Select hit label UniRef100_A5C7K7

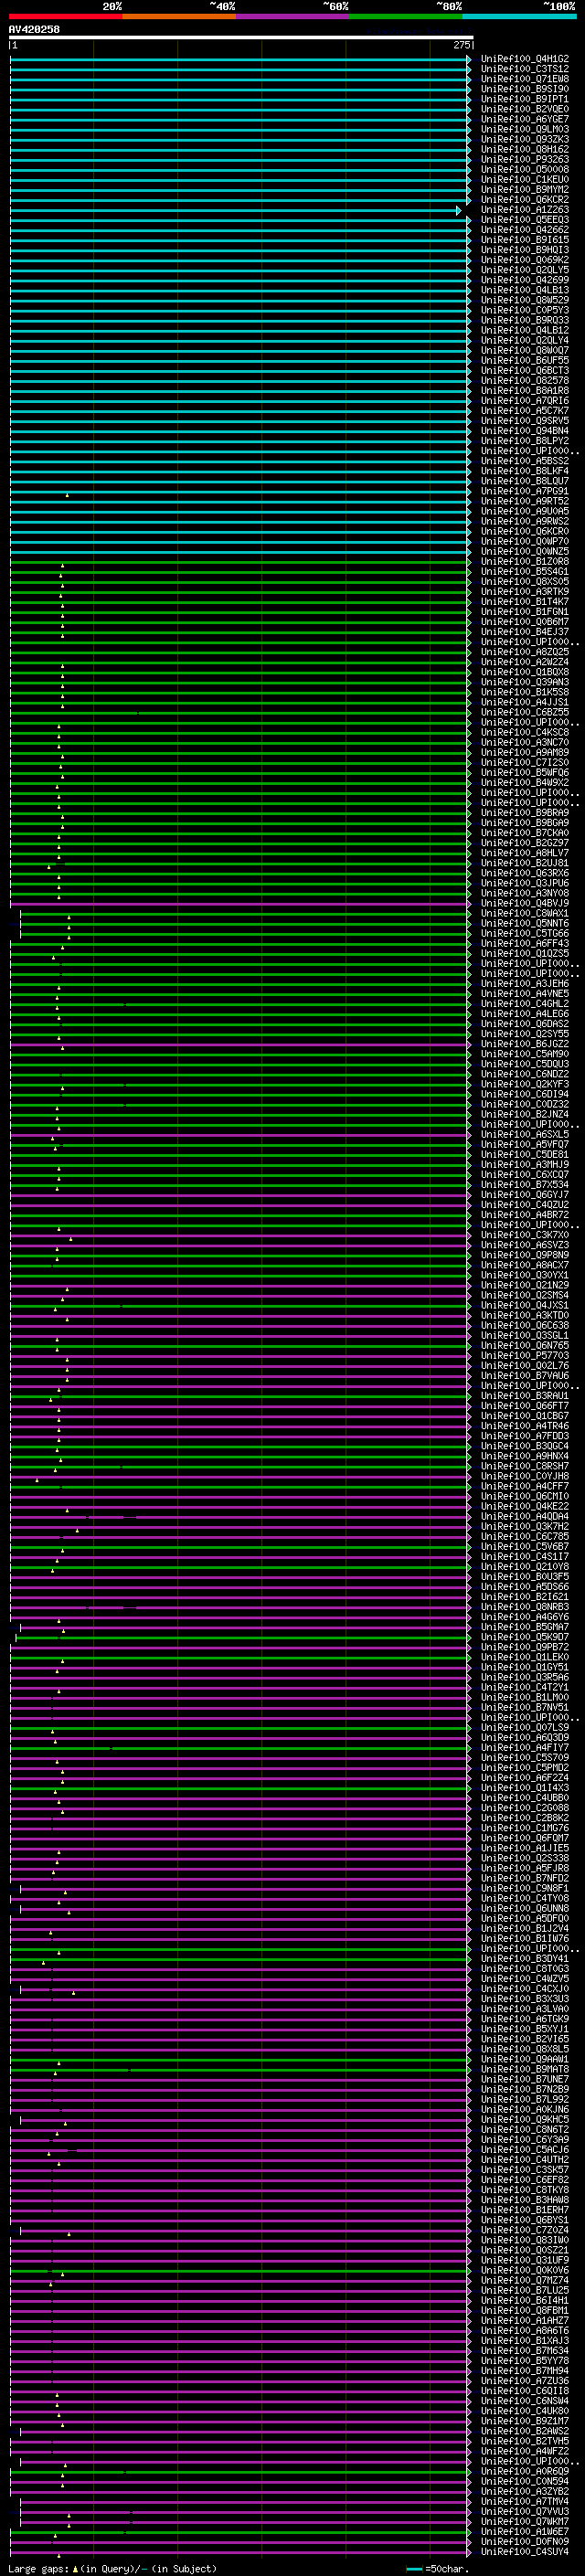[525, 411]
